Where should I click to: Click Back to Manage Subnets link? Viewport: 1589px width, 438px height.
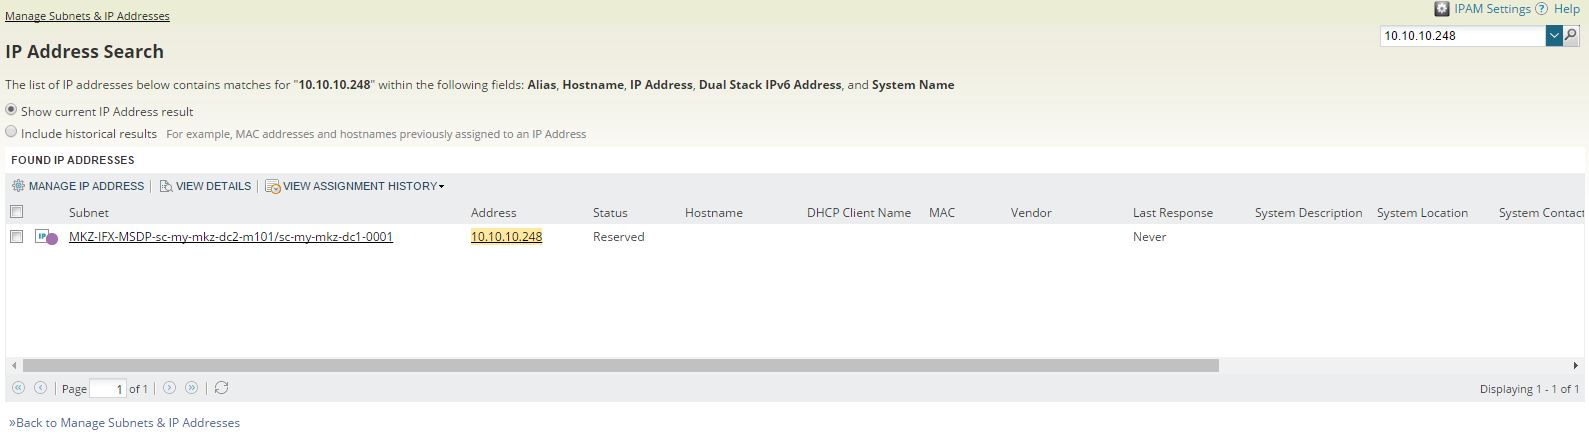[x=125, y=423]
